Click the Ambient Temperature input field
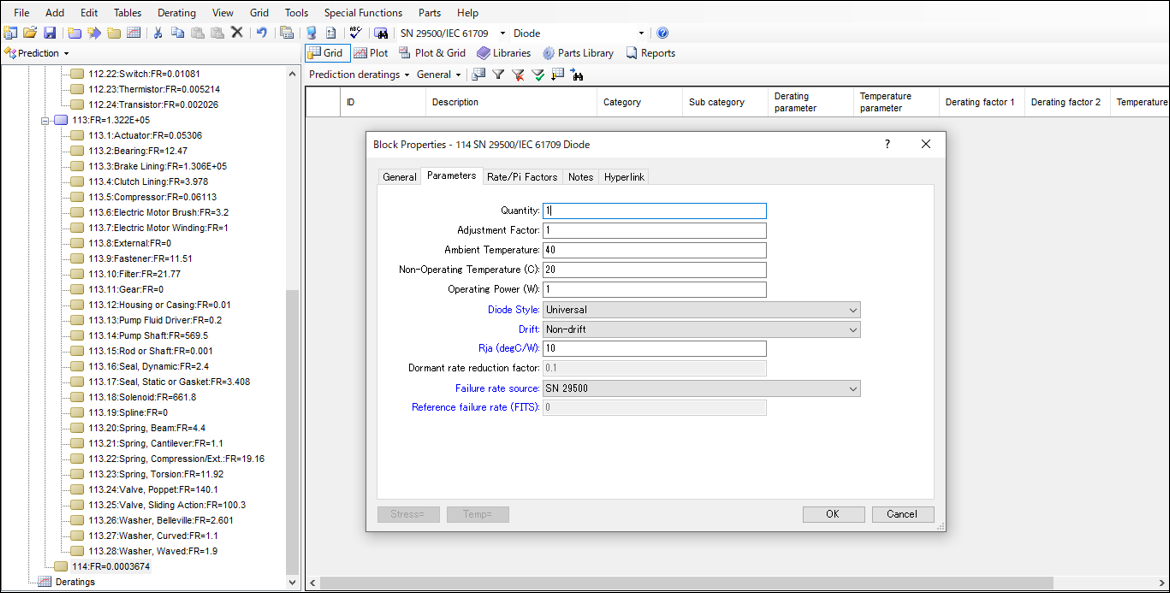Screen dimensions: 1170x593 tap(654, 250)
